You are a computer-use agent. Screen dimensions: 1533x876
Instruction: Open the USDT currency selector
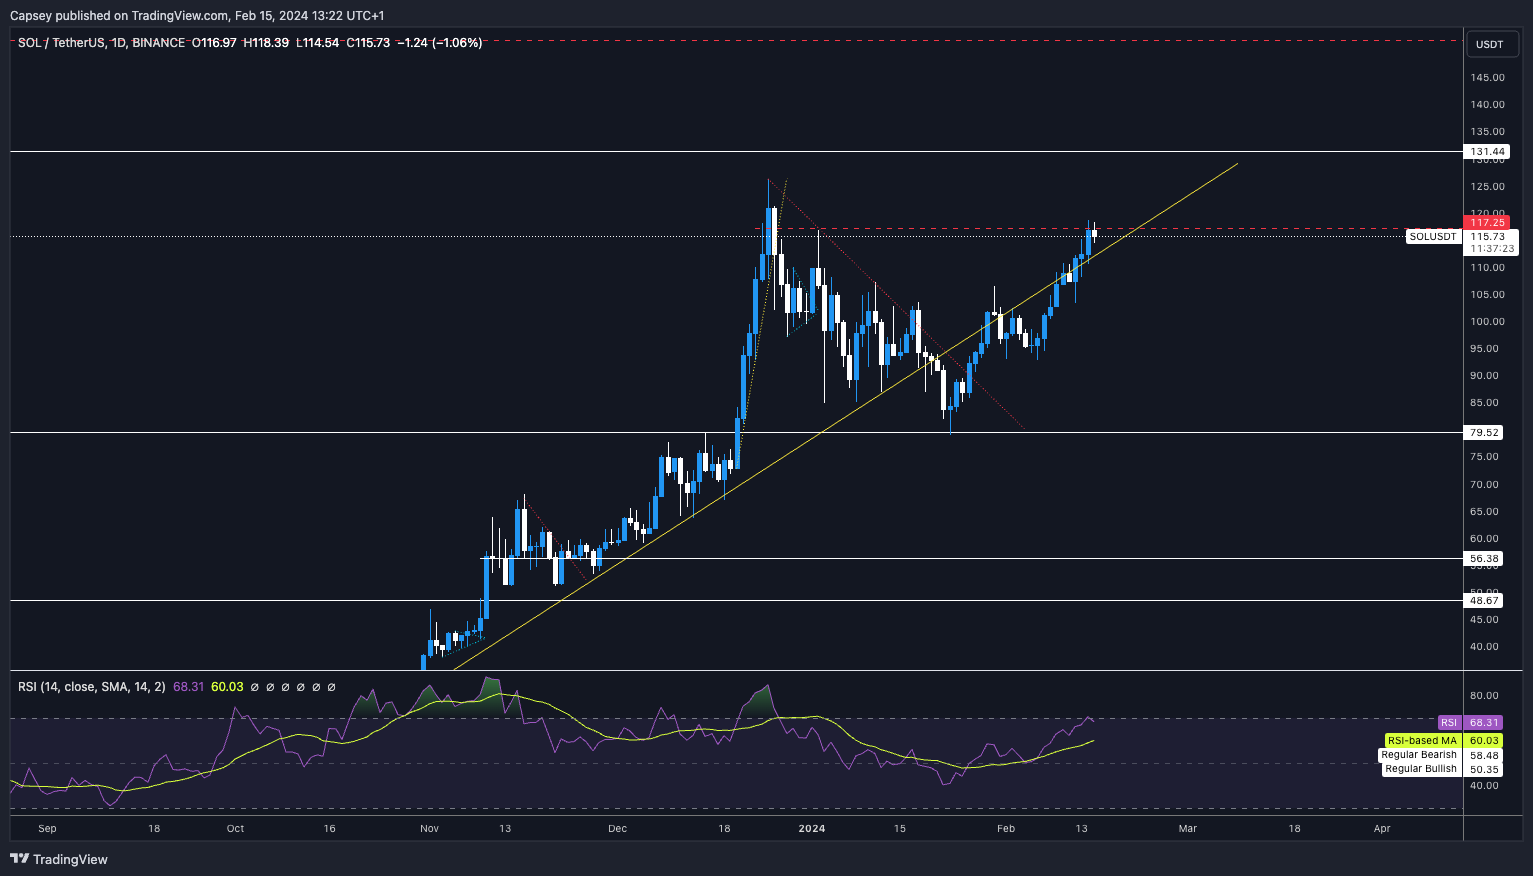coord(1489,44)
